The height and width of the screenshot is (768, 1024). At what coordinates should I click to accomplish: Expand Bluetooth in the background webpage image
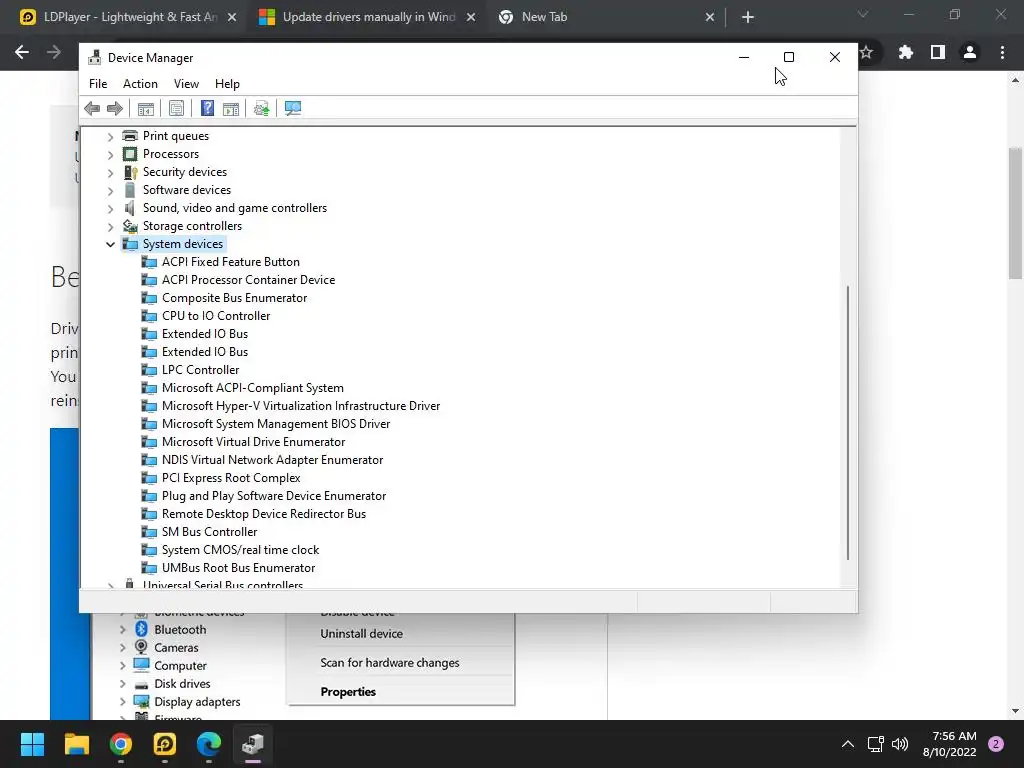(x=123, y=630)
